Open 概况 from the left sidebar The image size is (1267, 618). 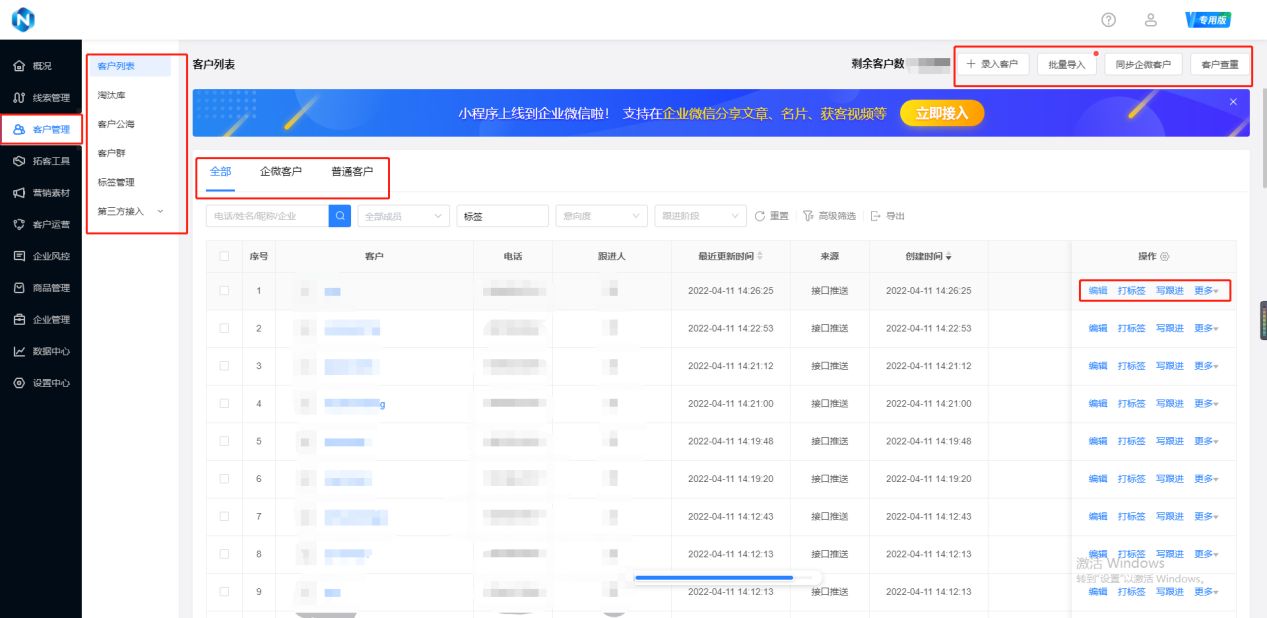(x=40, y=64)
